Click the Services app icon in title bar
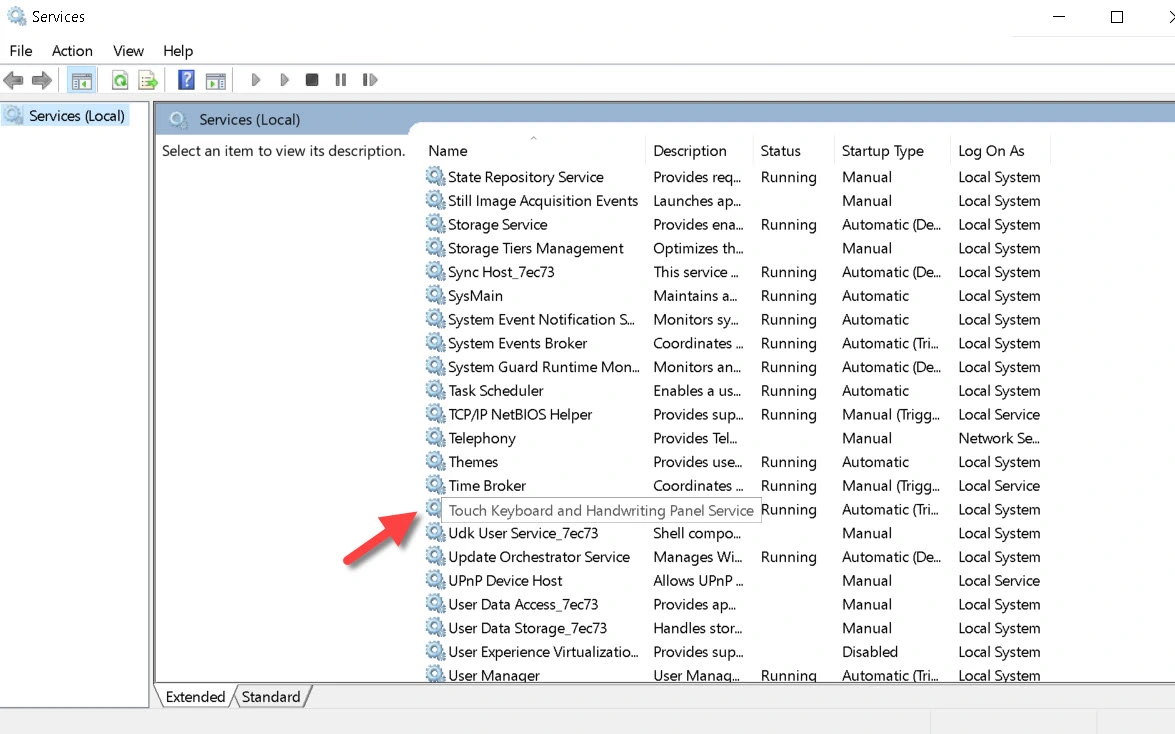Image resolution: width=1175 pixels, height=734 pixels. [x=16, y=16]
